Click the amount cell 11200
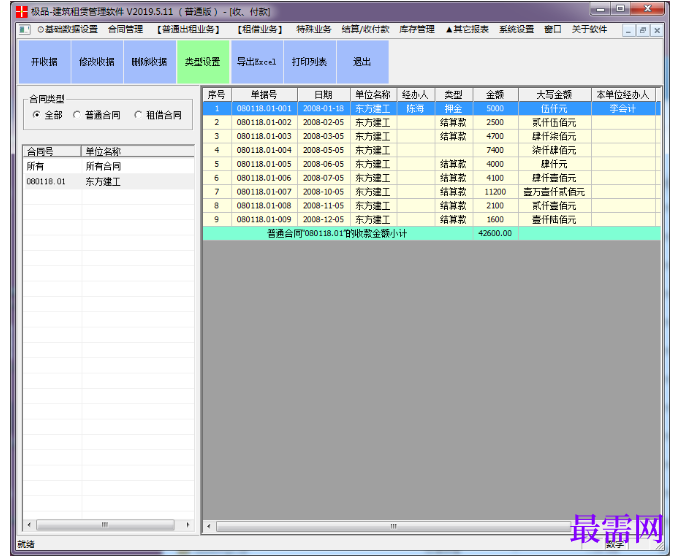Viewport: 682px width, 560px height. tap(495, 192)
